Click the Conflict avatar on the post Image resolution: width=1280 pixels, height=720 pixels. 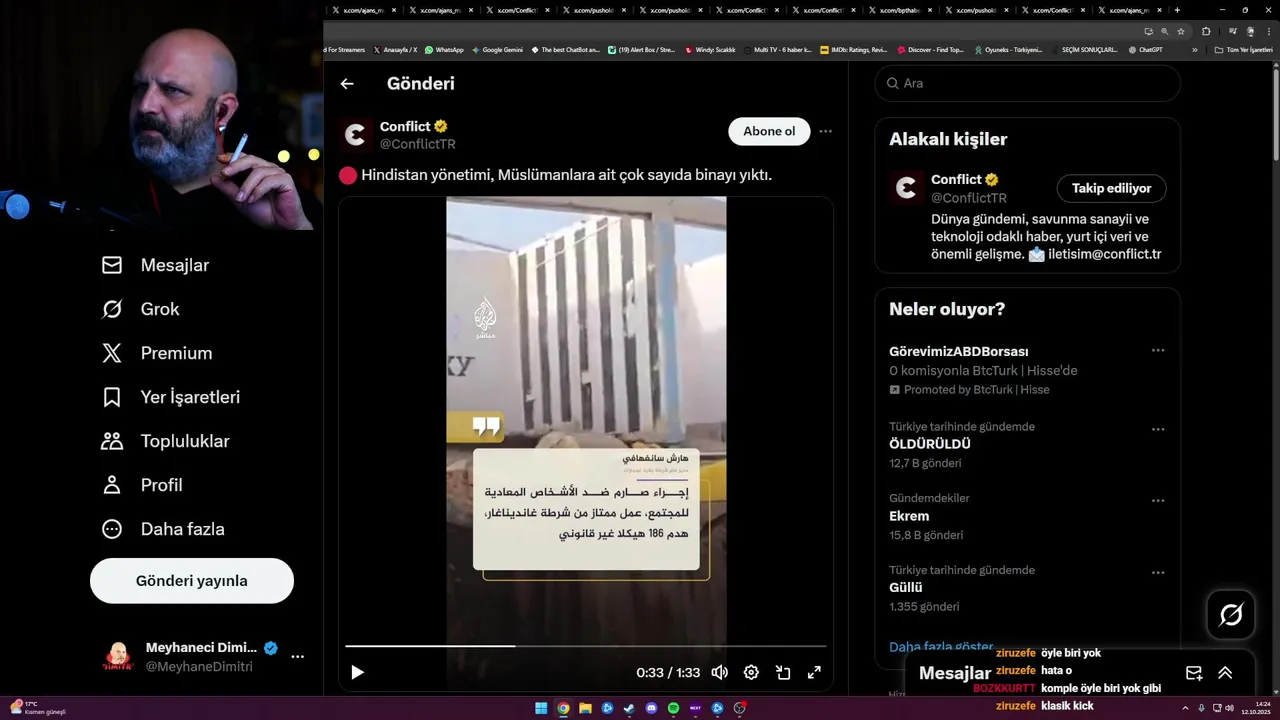(x=355, y=135)
